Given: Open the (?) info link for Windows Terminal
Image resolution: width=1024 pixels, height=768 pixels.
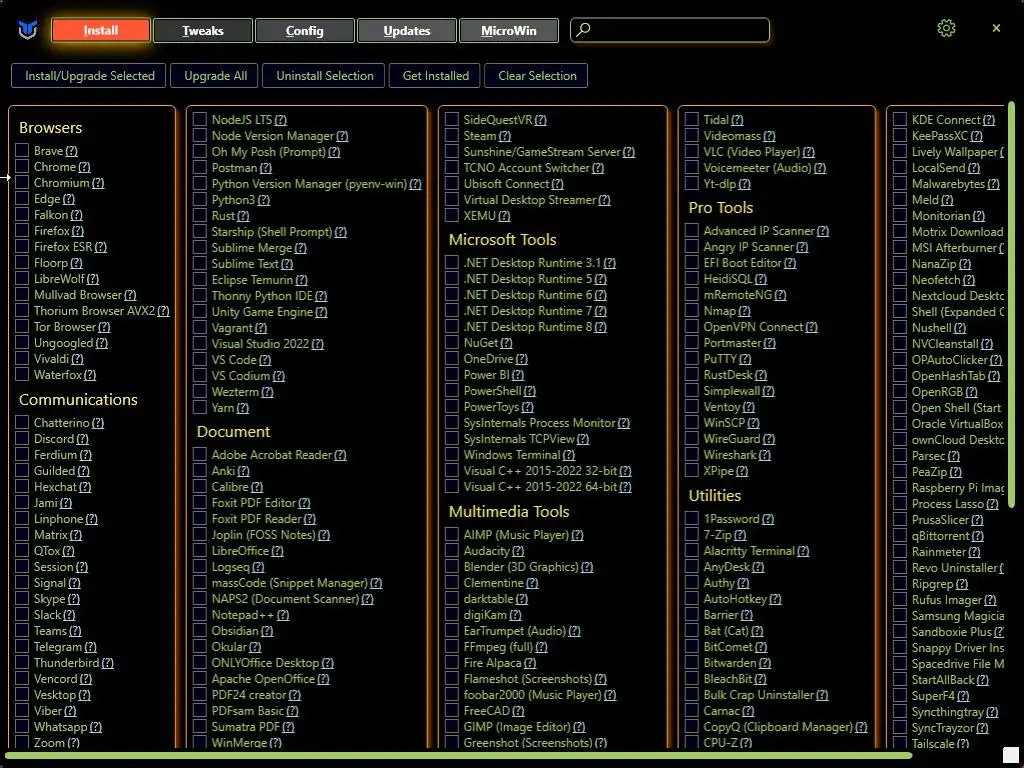Looking at the screenshot, I should 569,455.
